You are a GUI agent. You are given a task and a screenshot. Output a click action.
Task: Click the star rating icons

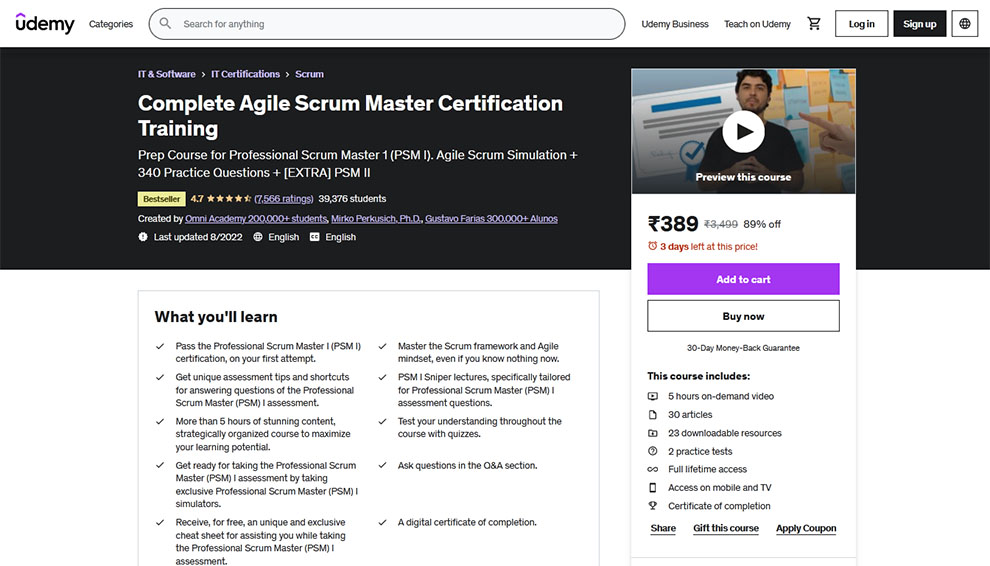(x=229, y=198)
